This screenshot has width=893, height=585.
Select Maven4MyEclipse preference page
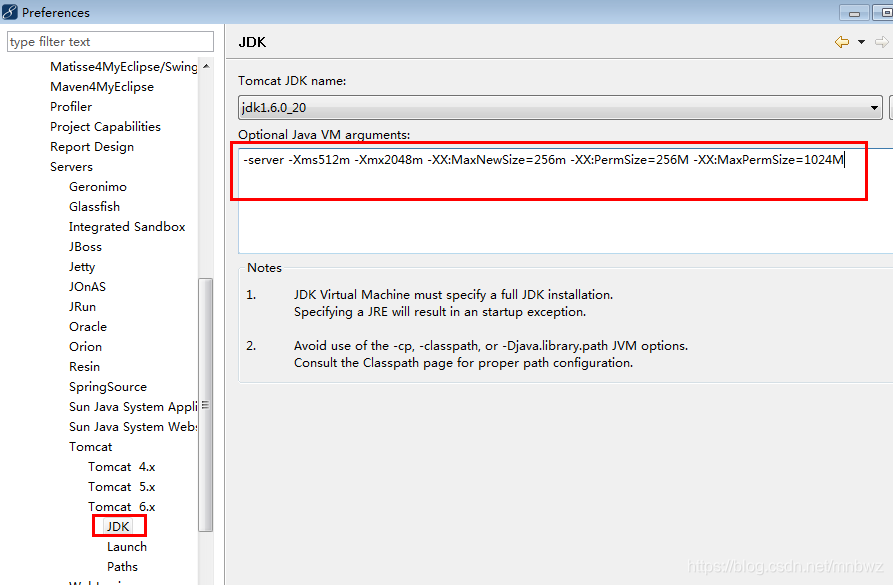pyautogui.click(x=102, y=87)
